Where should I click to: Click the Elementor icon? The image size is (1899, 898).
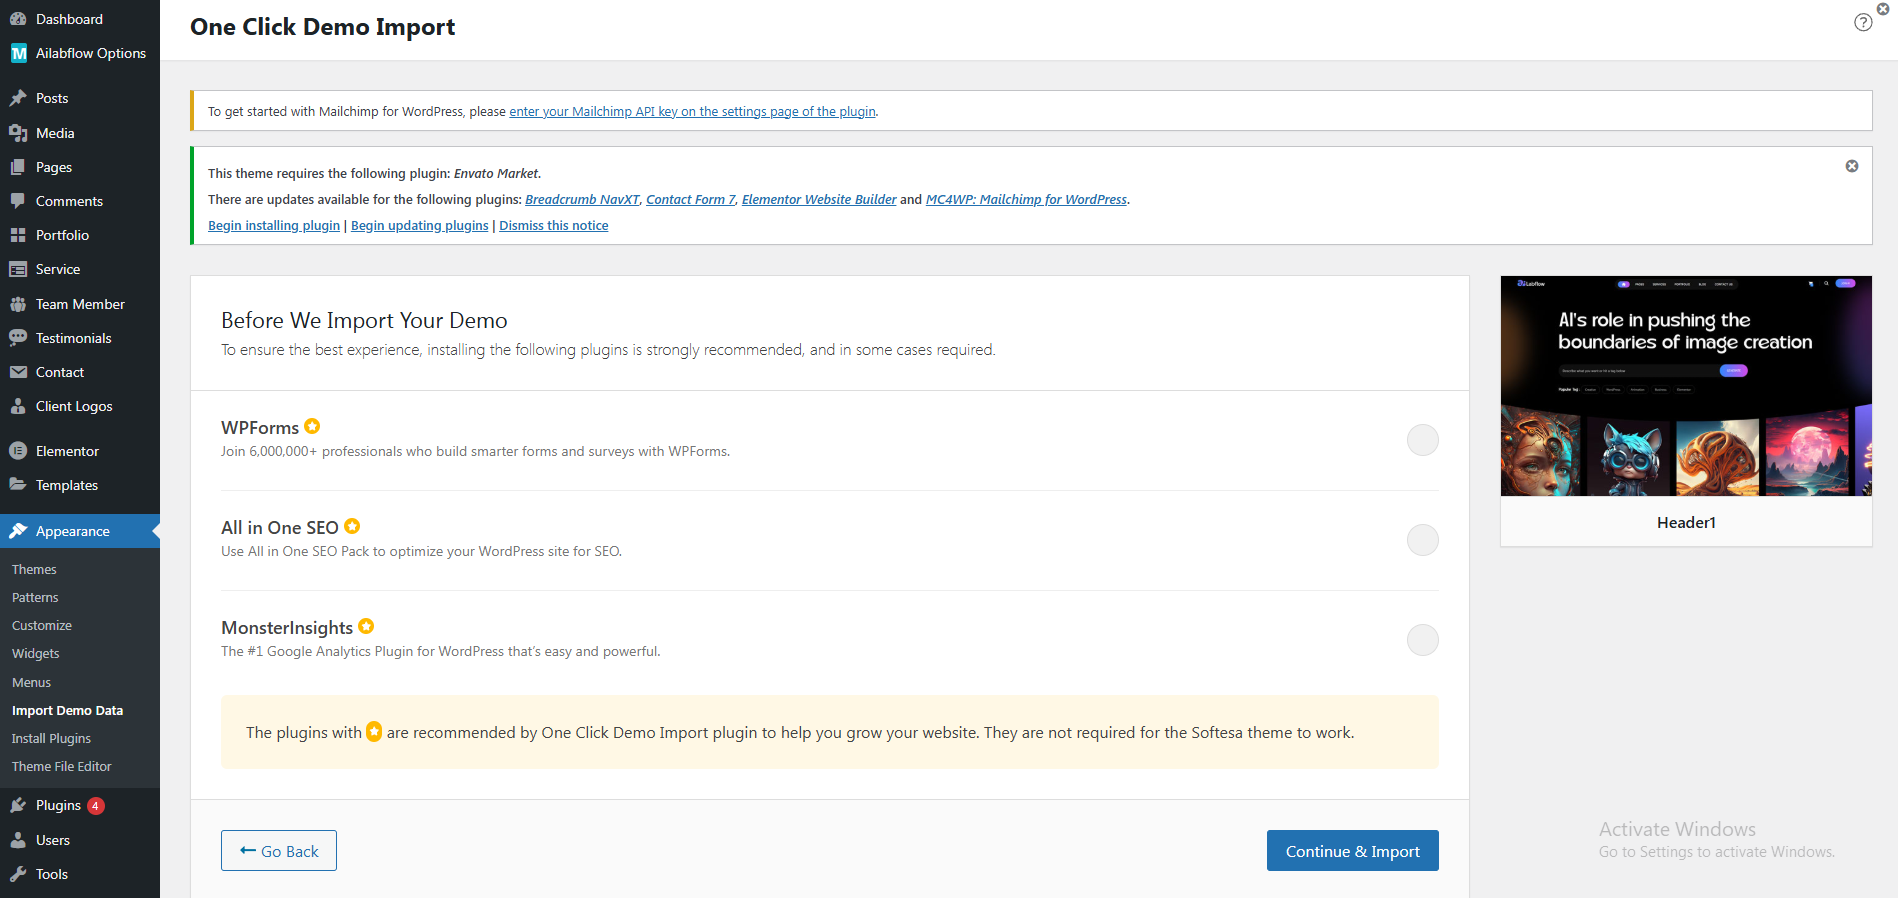[18, 451]
